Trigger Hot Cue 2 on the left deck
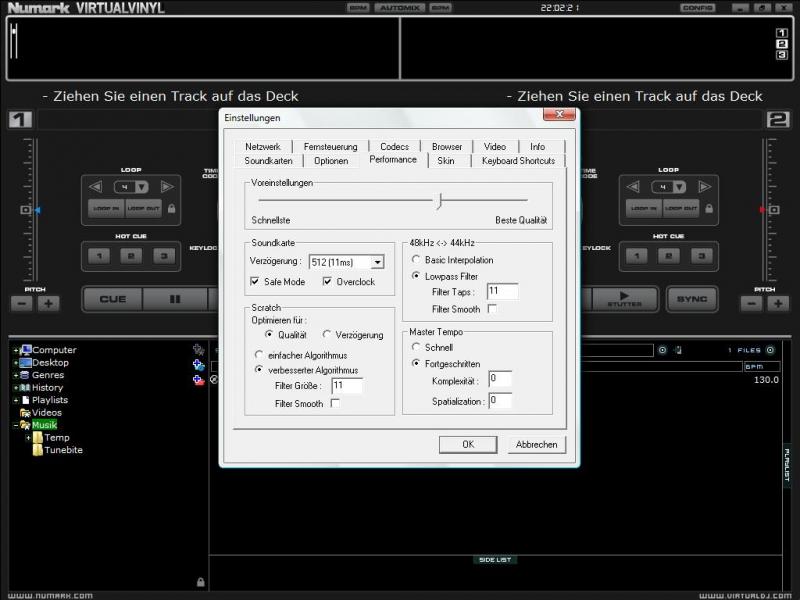Viewport: 800px width, 600px height. point(131,256)
